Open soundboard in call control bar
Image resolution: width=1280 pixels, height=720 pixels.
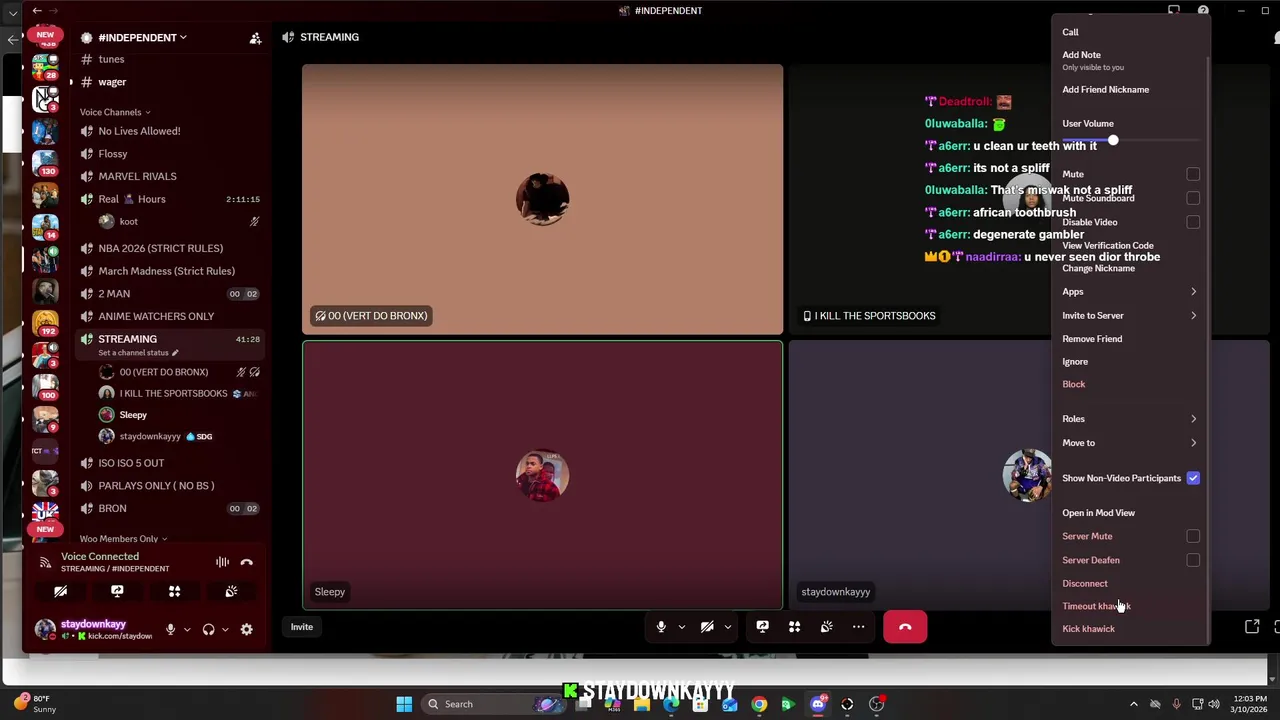(827, 627)
